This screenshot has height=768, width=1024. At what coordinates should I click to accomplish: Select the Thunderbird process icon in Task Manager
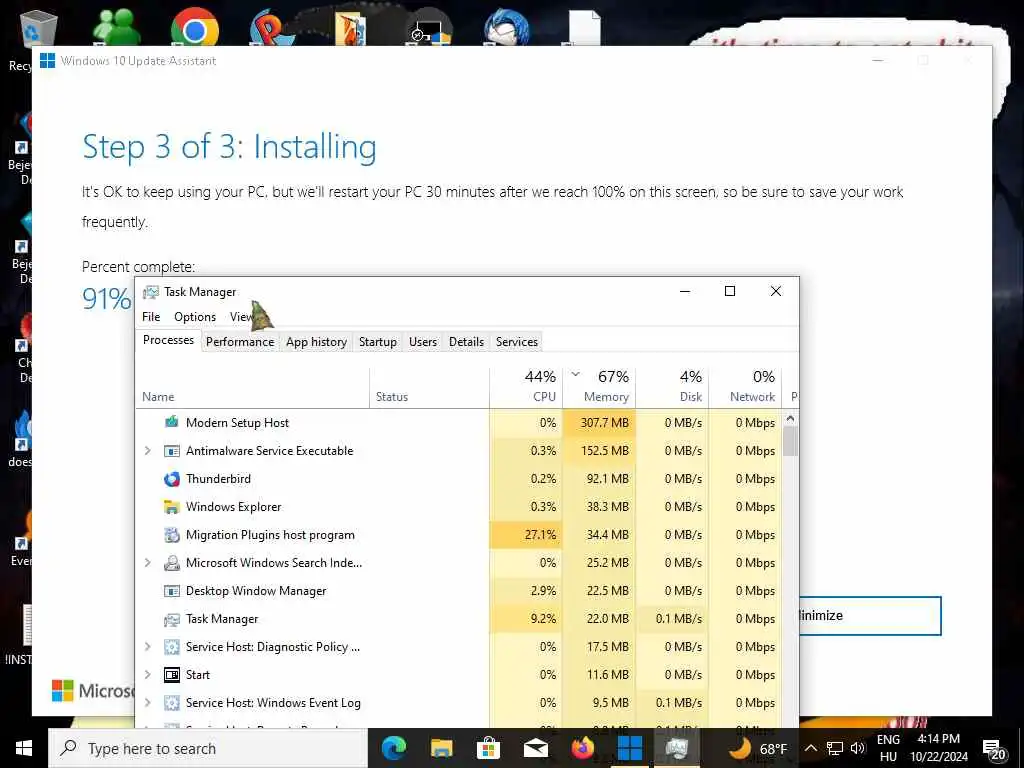click(x=172, y=479)
